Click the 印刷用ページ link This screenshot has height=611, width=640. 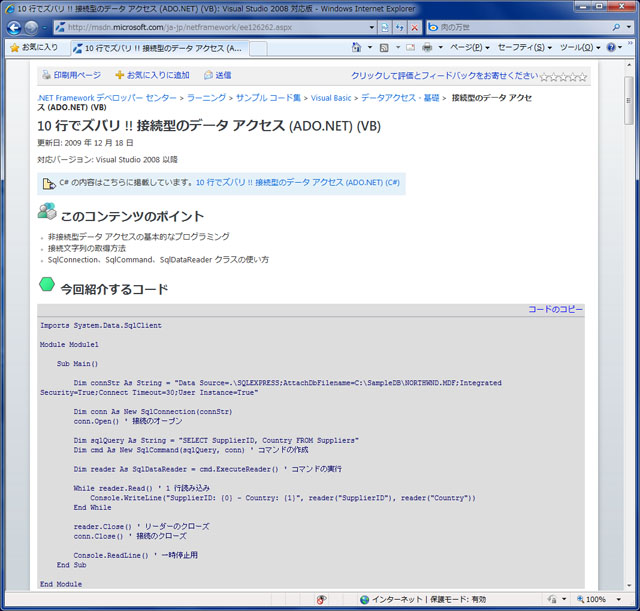[77, 75]
